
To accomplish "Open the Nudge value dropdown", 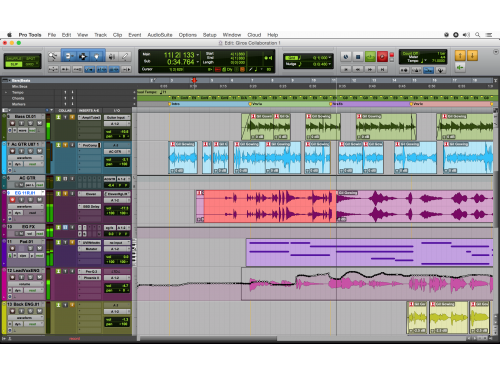I will click(x=330, y=64).
